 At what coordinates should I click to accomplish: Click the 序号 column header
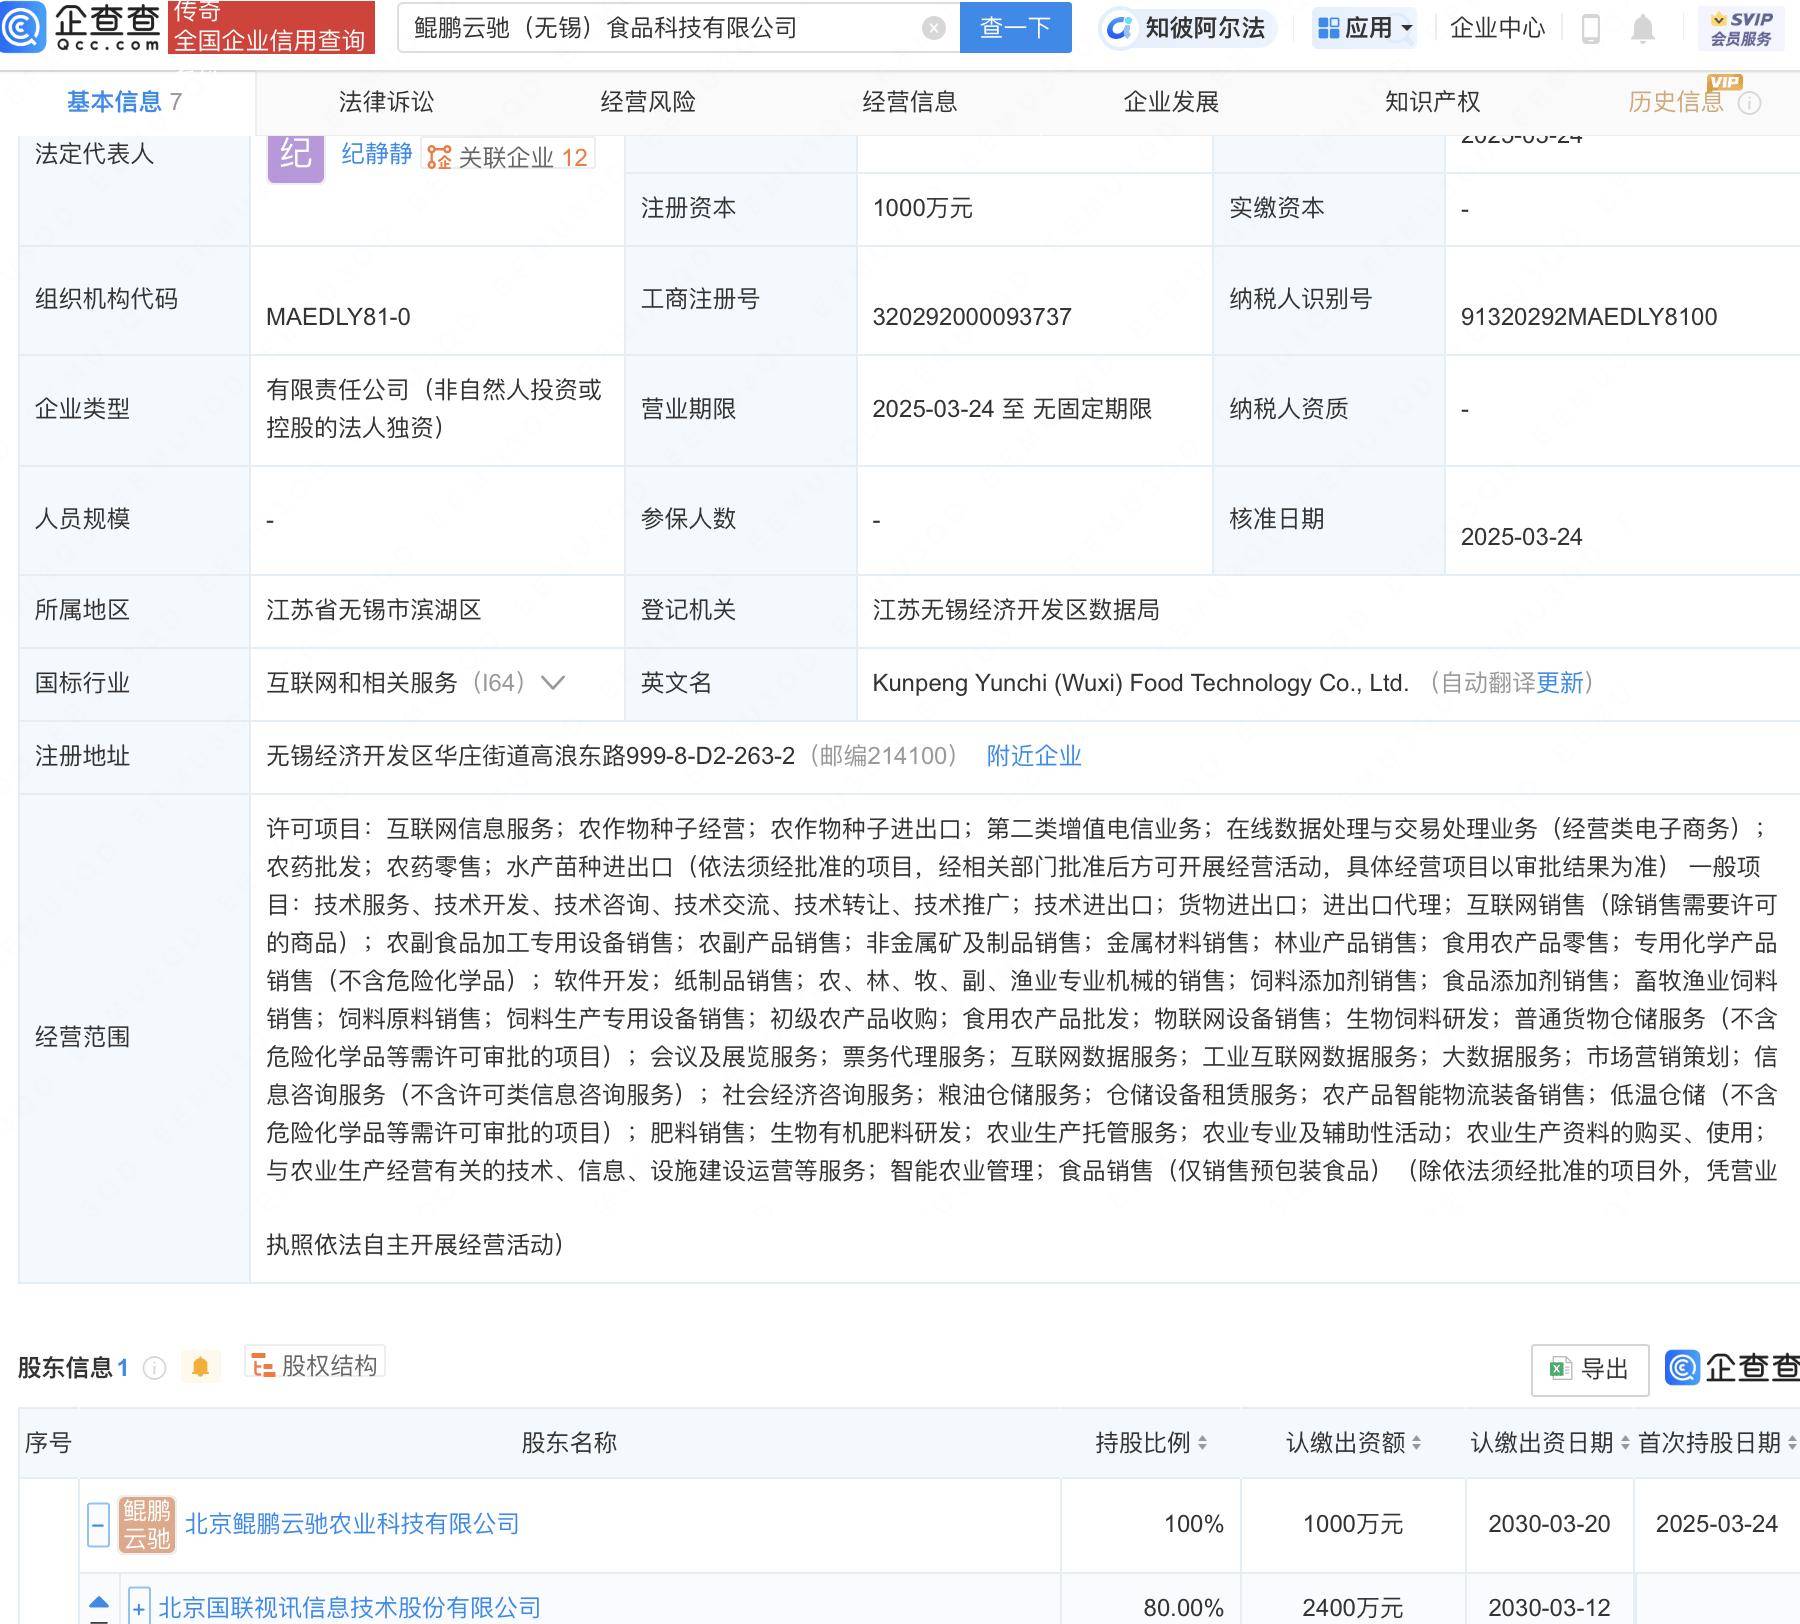pos(48,1443)
